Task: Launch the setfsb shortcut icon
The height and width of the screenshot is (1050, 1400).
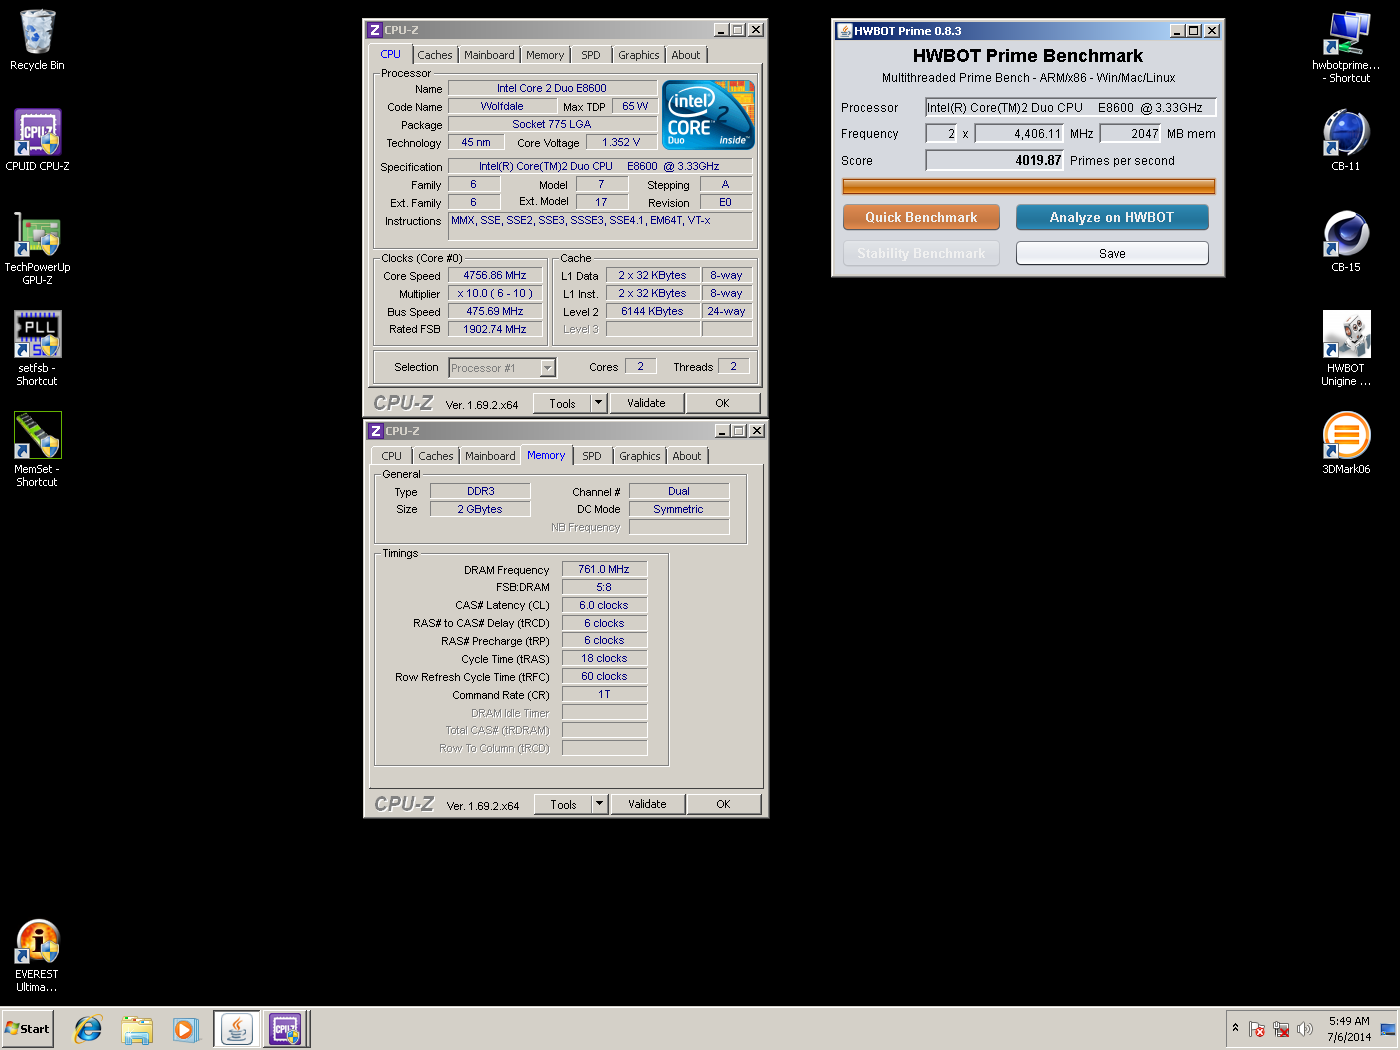Action: point(37,348)
